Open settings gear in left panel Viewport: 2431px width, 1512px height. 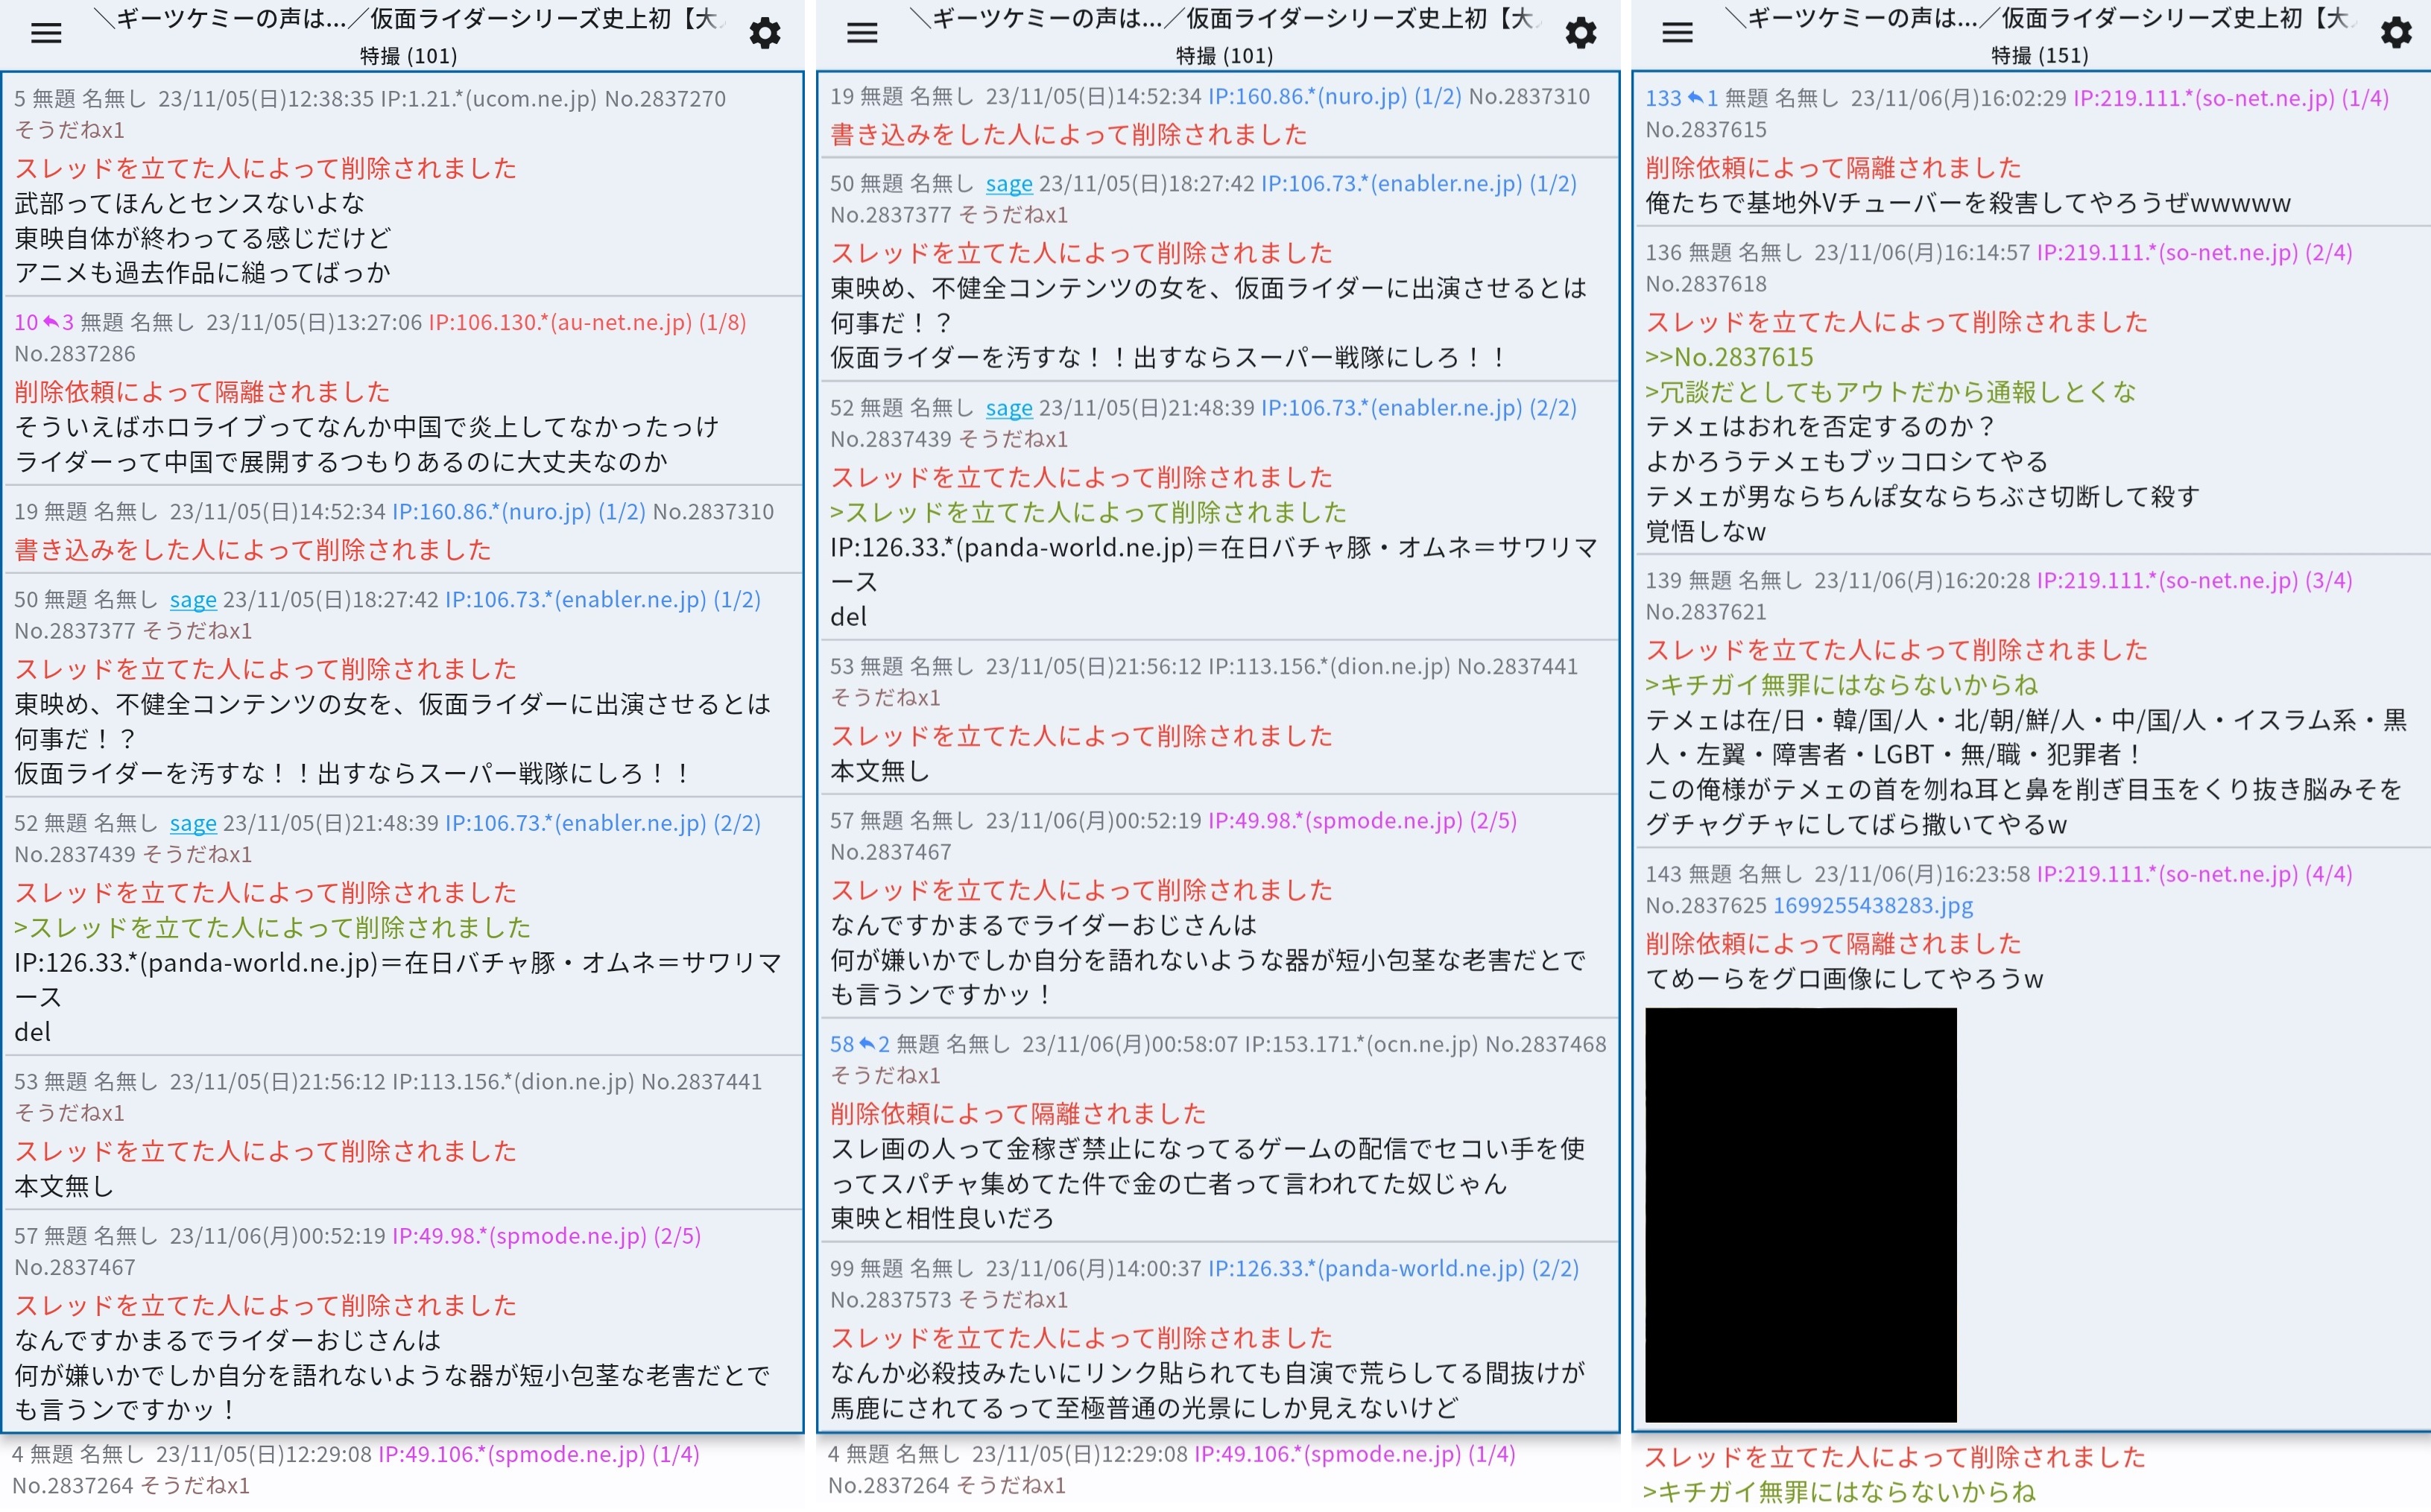click(765, 33)
